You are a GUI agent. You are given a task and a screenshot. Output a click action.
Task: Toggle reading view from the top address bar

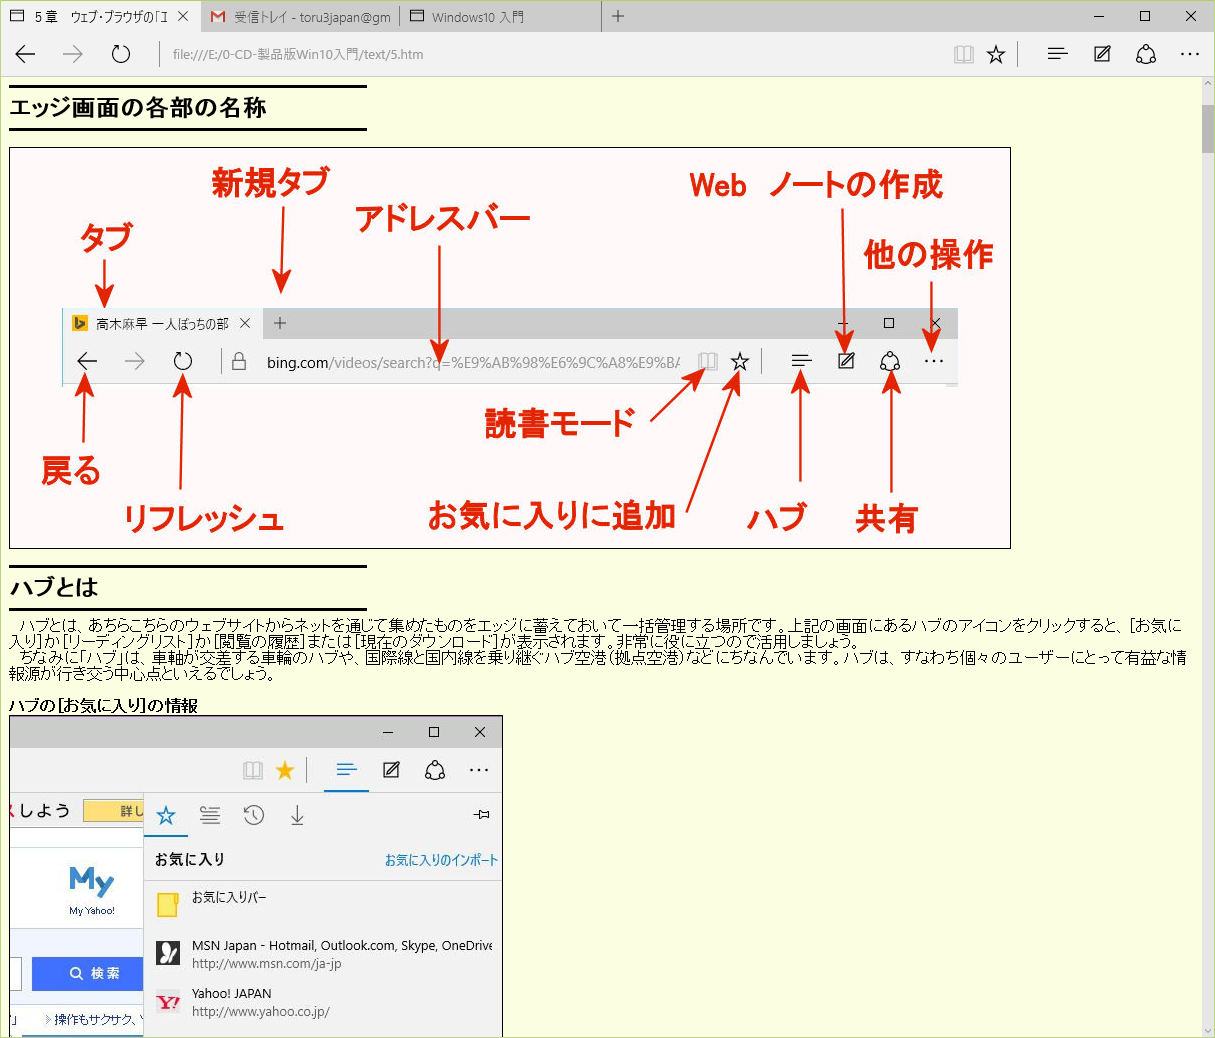(963, 54)
